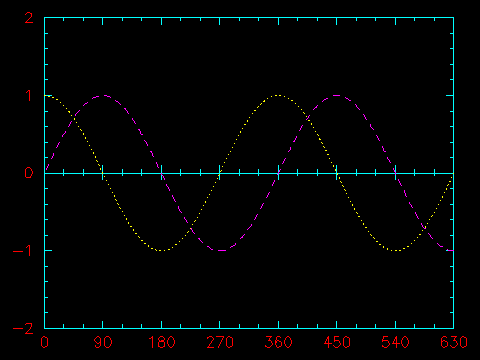Click the x-axis label 180
Viewport: 480px width, 360px height.
(x=162, y=342)
